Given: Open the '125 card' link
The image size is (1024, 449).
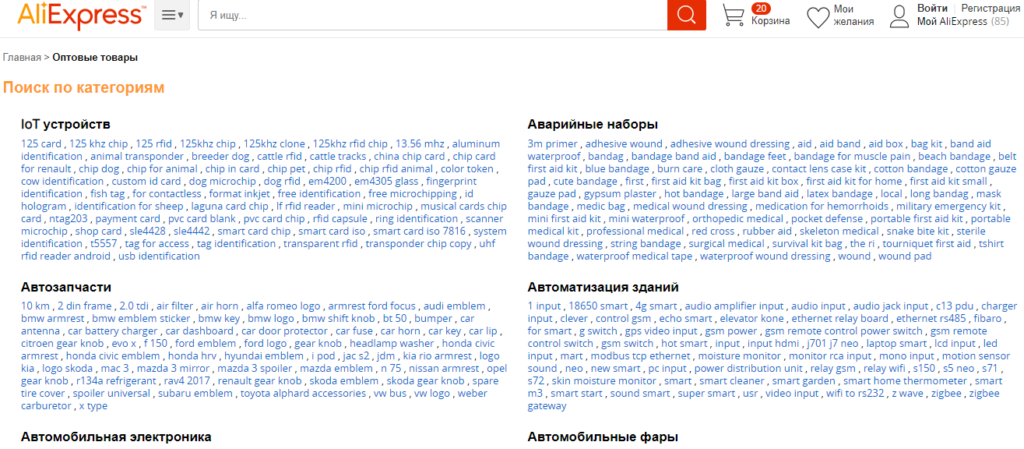Looking at the screenshot, I should tap(42, 144).
